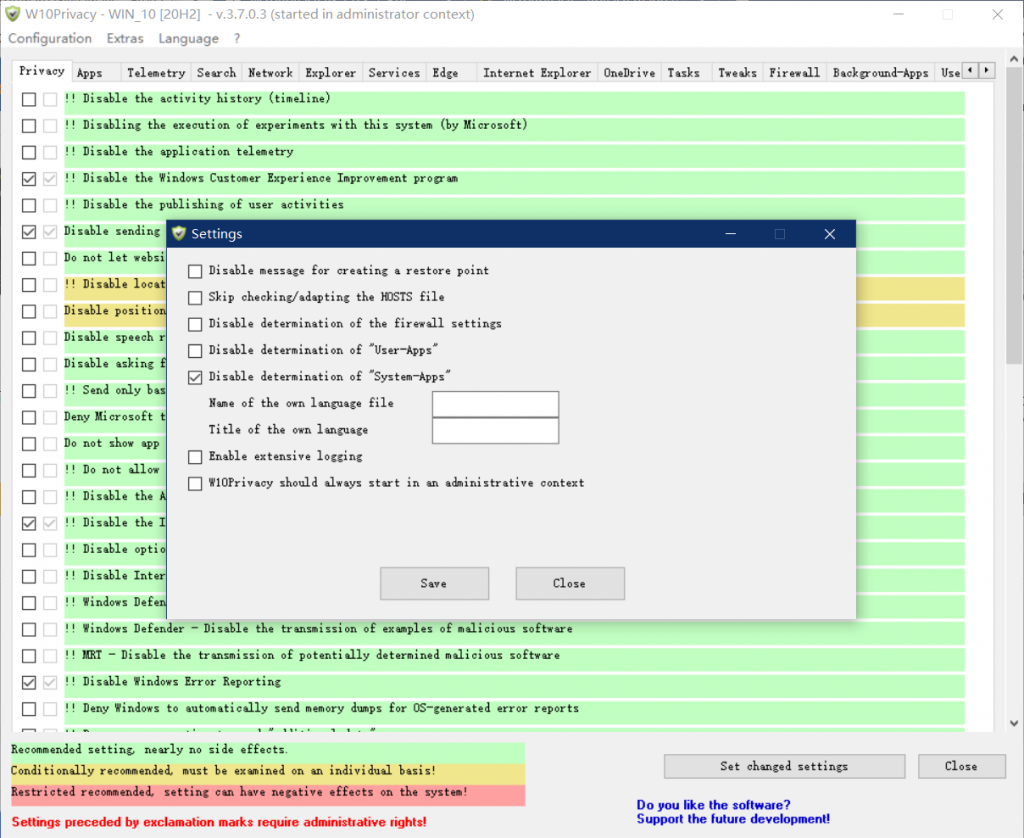The image size is (1024, 838).
Task: Check W10Privacy always start in administrative context
Action: pyautogui.click(x=195, y=483)
